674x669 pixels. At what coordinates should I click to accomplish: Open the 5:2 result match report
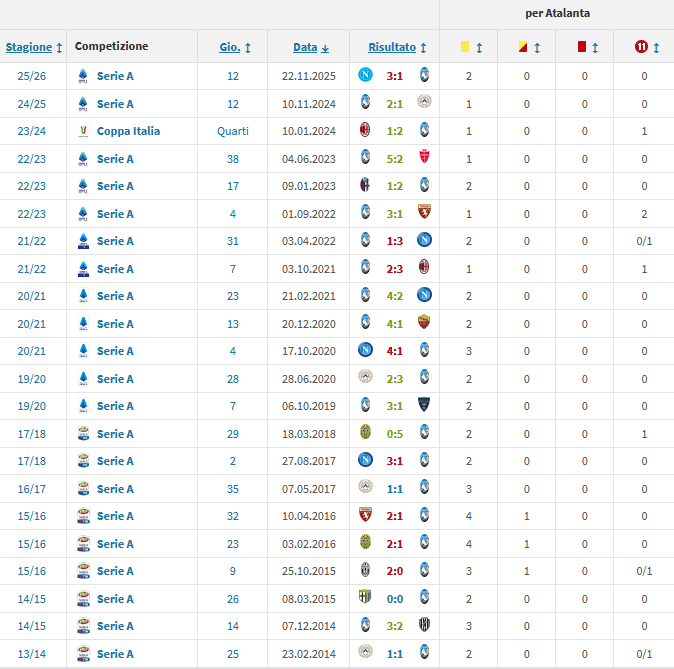394,159
